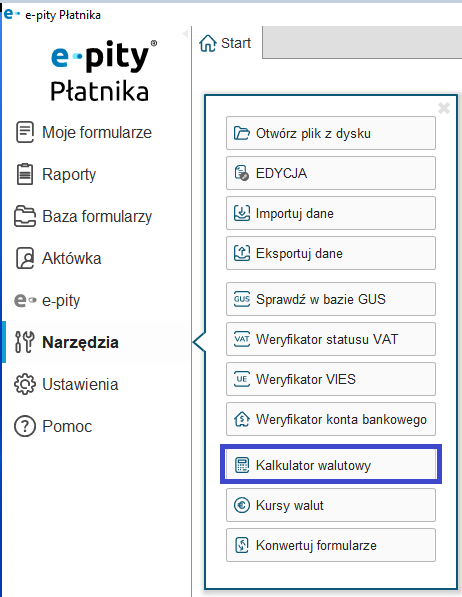The image size is (462, 597).
Task: Collapse the sidebar with the small arrow
Action: pyautogui.click(x=185, y=34)
